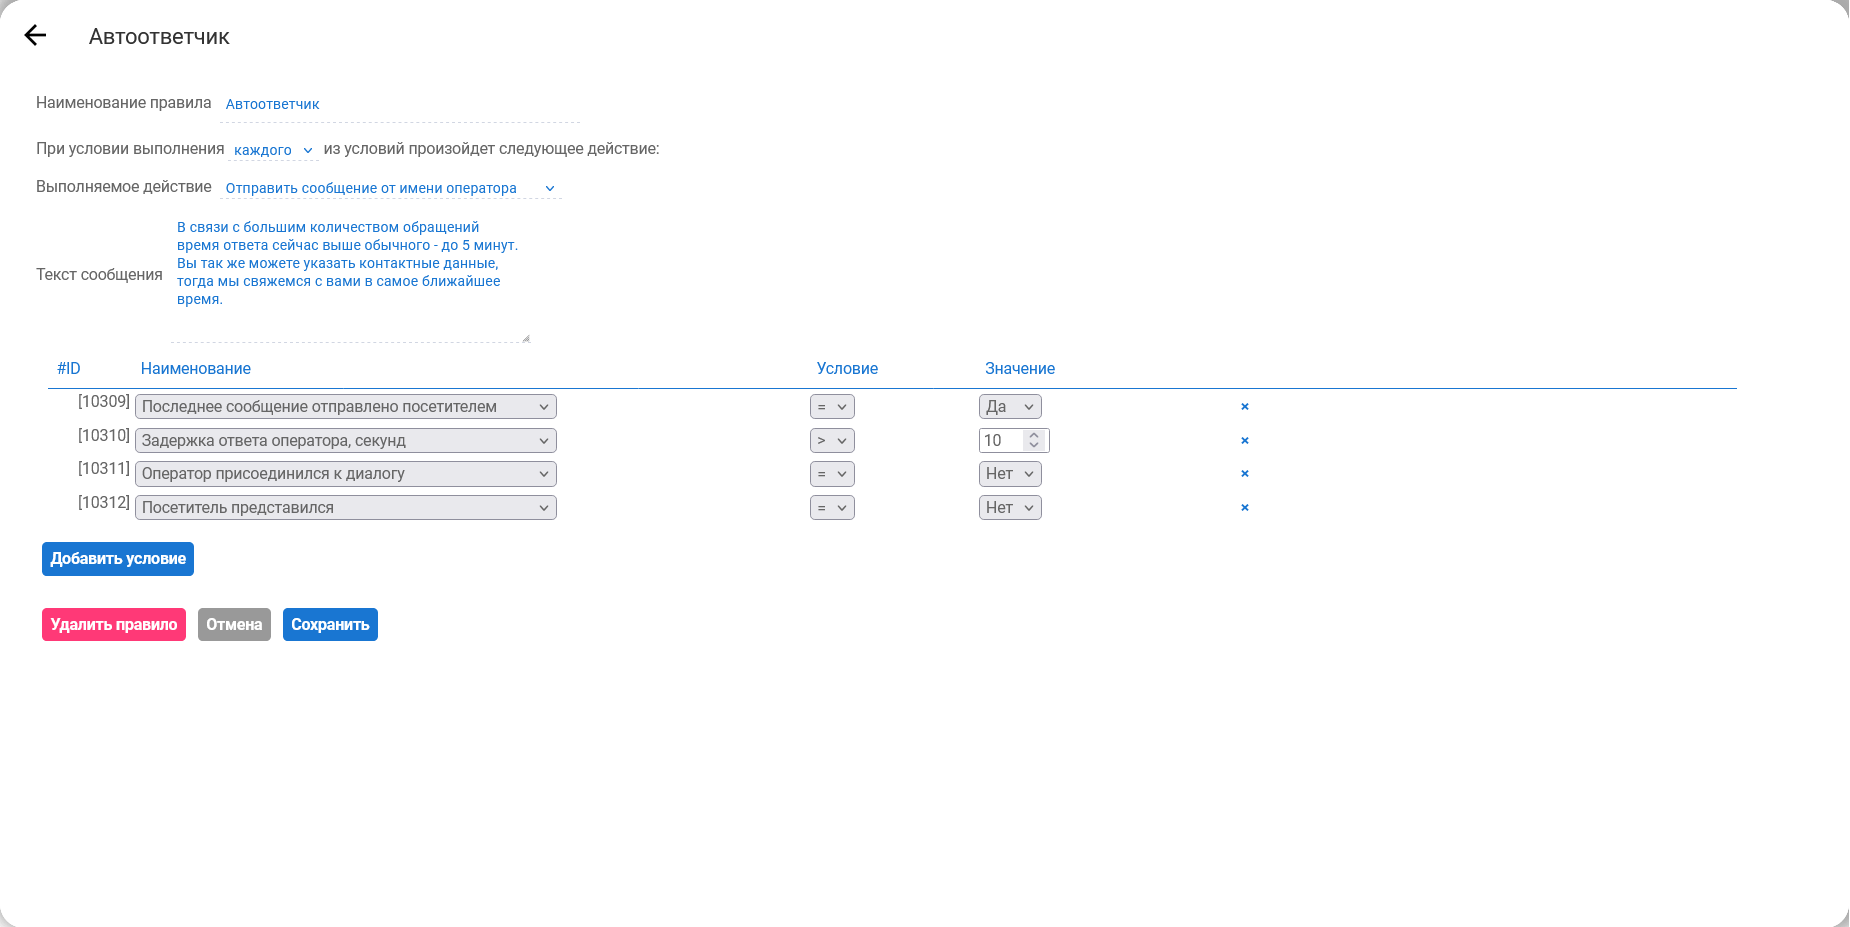Save the rule with 'Сохранить'
Screen dimensions: 1850x927
coord(330,625)
